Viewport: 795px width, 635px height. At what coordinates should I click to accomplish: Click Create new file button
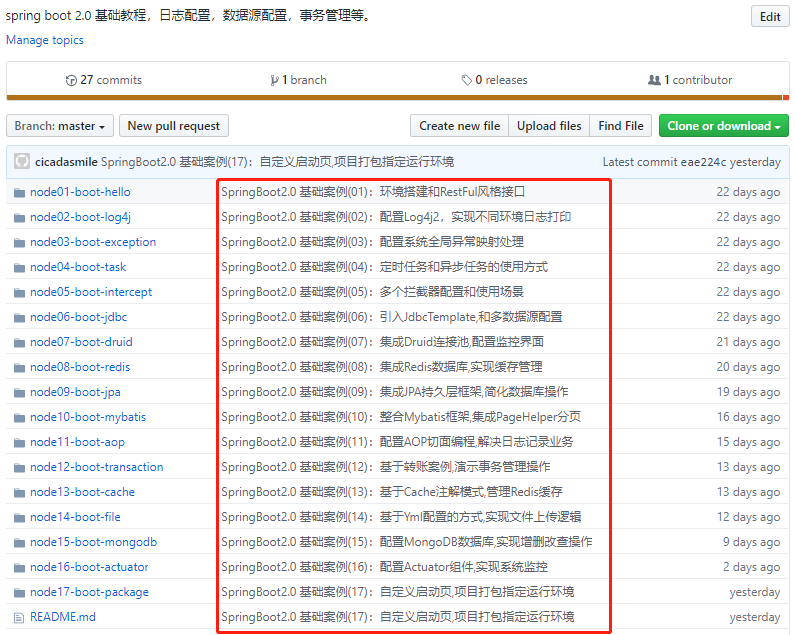pos(459,126)
